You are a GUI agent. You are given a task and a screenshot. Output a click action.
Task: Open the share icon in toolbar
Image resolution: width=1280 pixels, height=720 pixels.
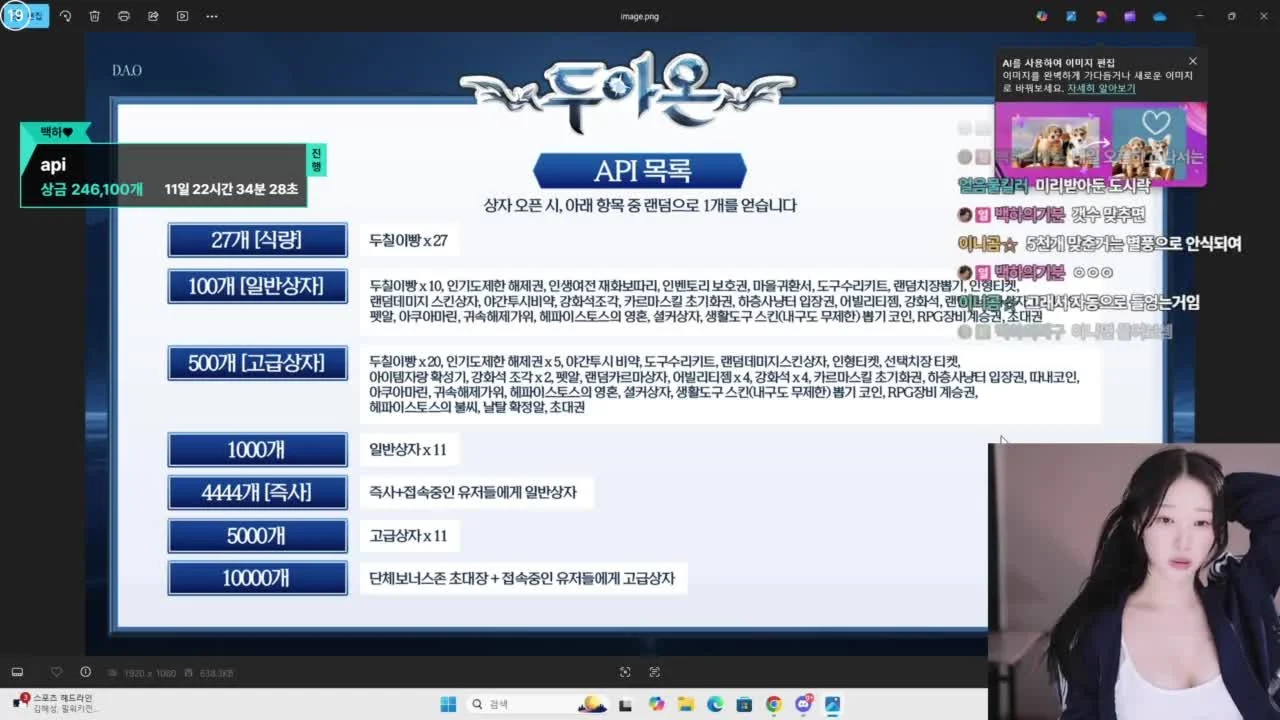(153, 16)
